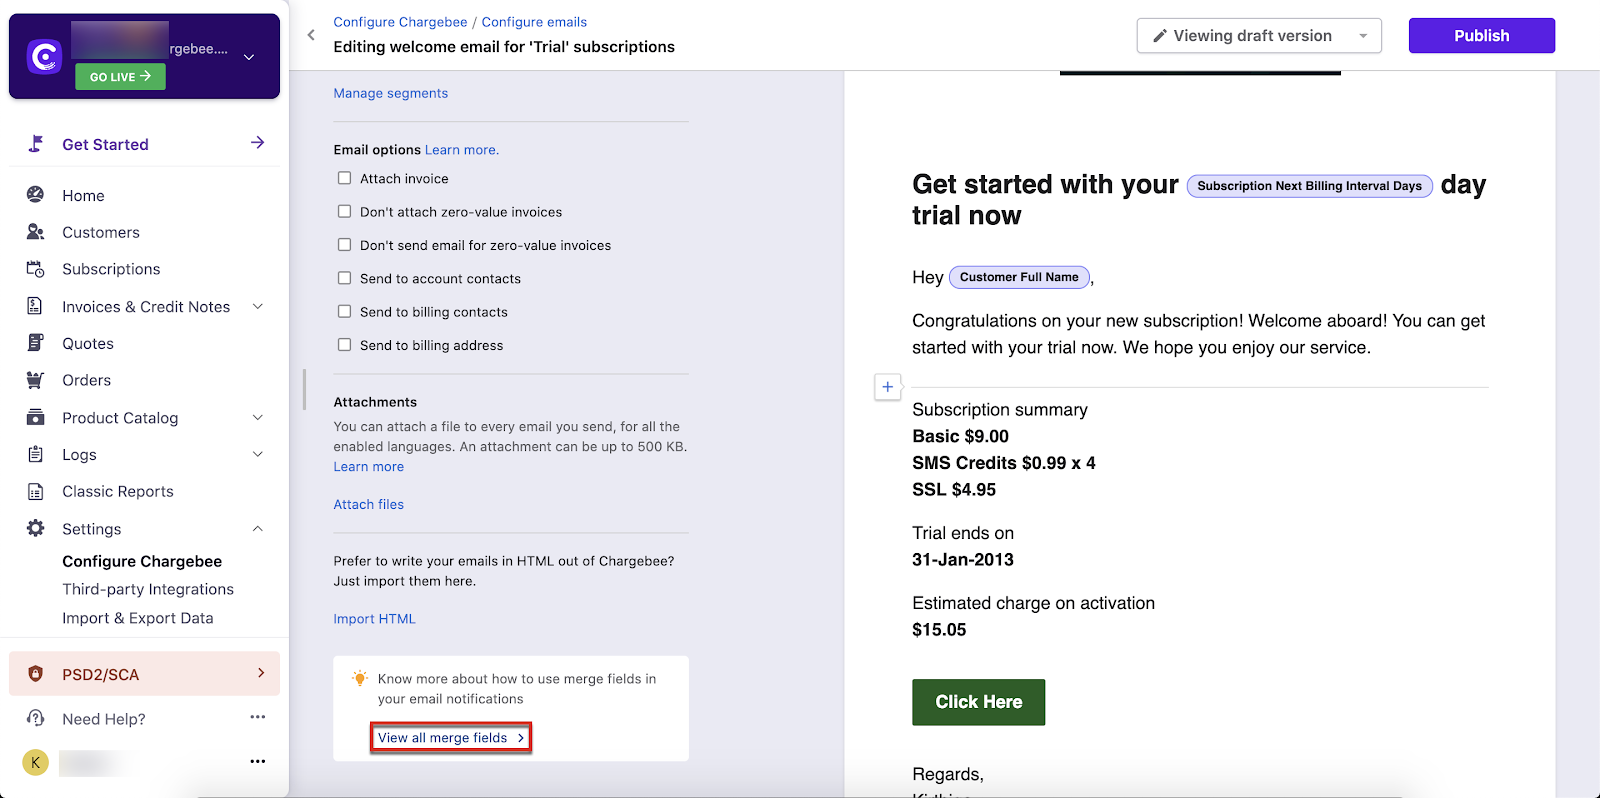Click the green Click Here email button
This screenshot has height=798, width=1600.
coord(978,702)
